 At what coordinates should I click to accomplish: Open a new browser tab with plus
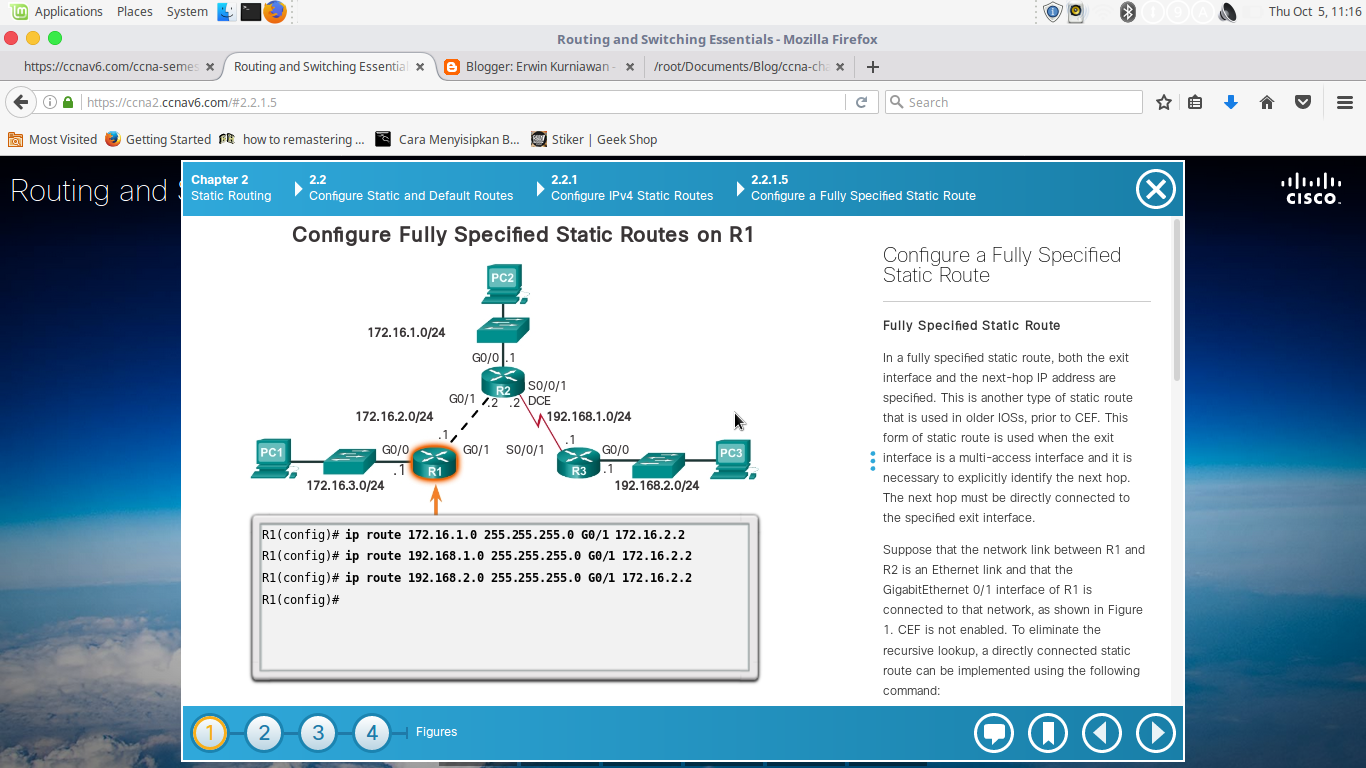(874, 67)
